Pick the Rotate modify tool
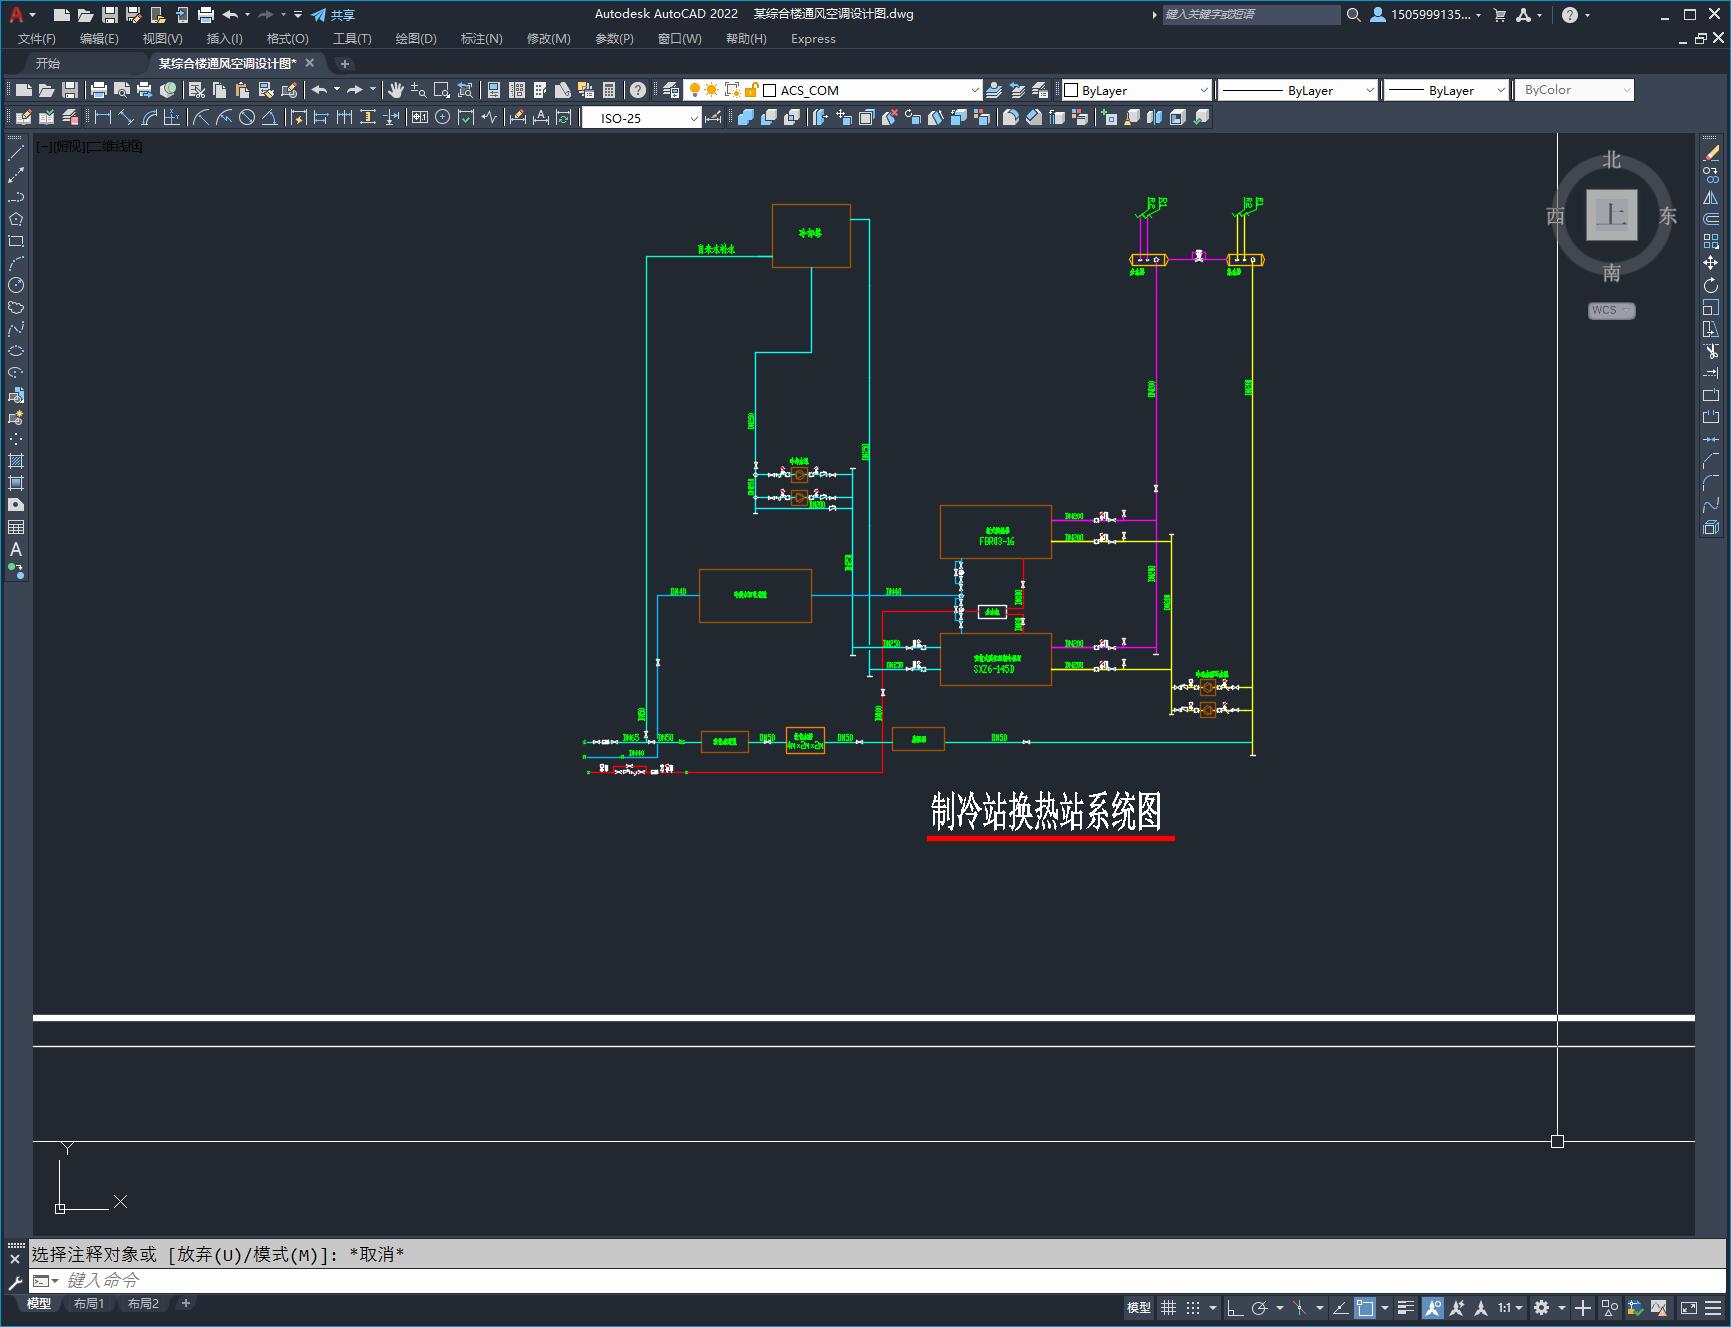This screenshot has height=1327, width=1731. point(1711,285)
